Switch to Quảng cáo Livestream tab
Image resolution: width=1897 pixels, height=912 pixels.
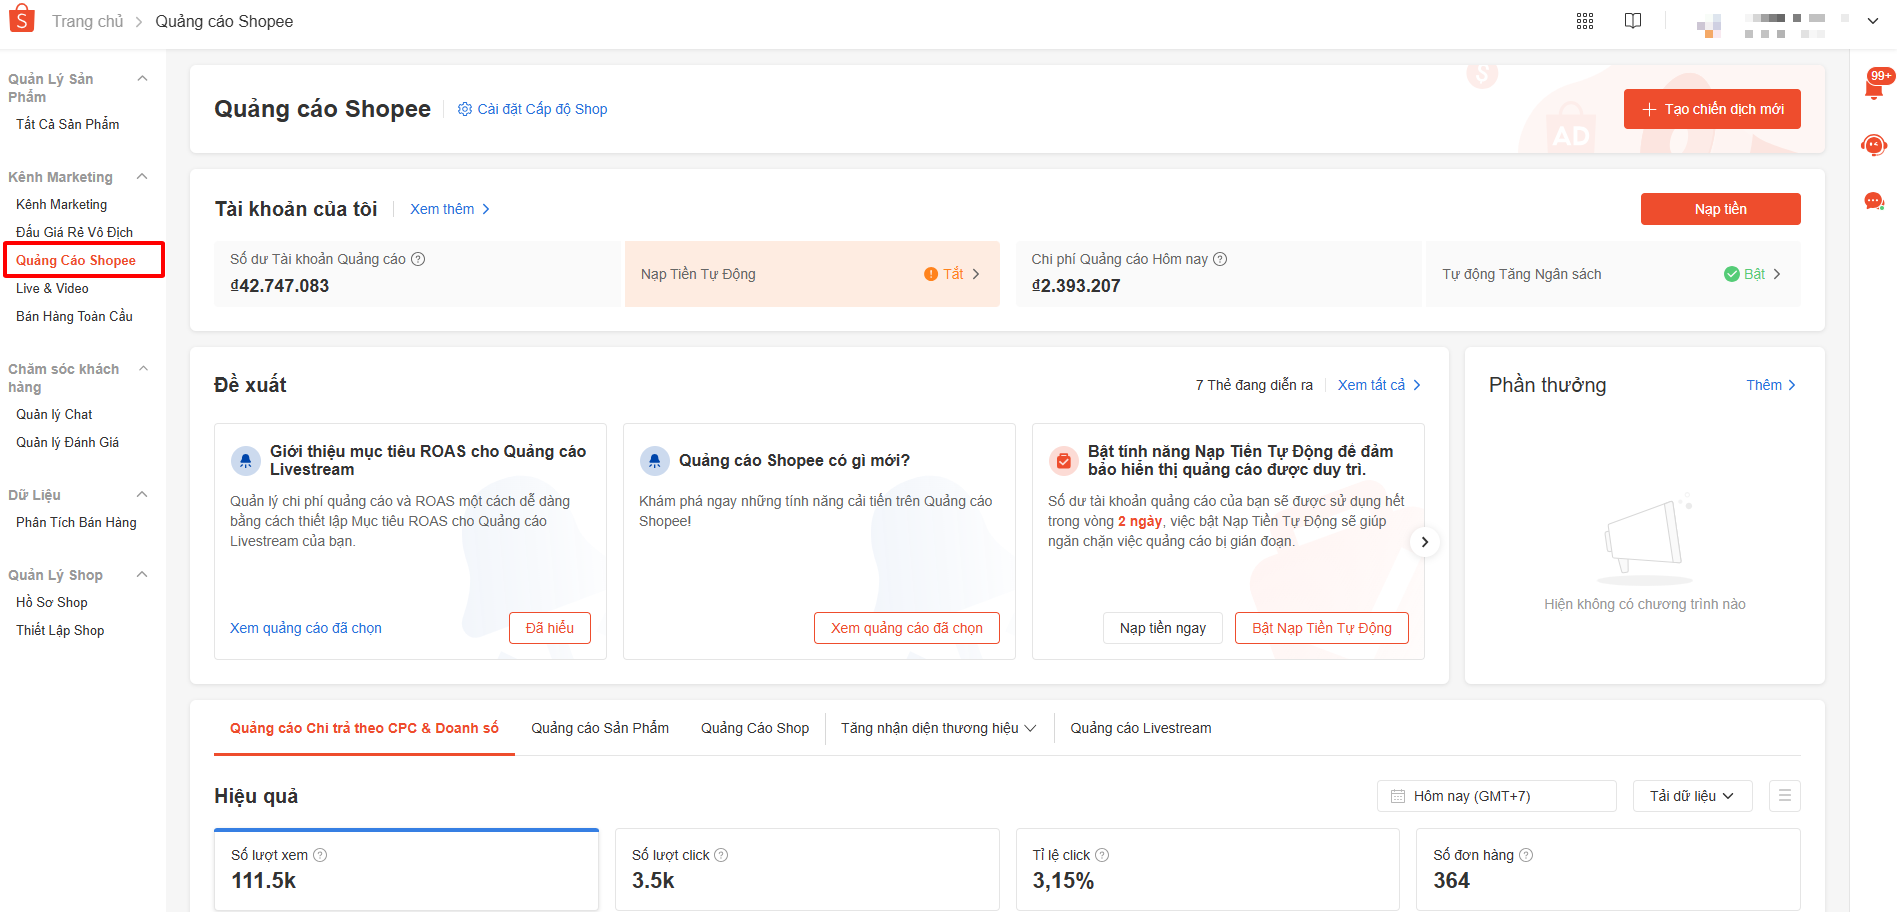pyautogui.click(x=1141, y=728)
